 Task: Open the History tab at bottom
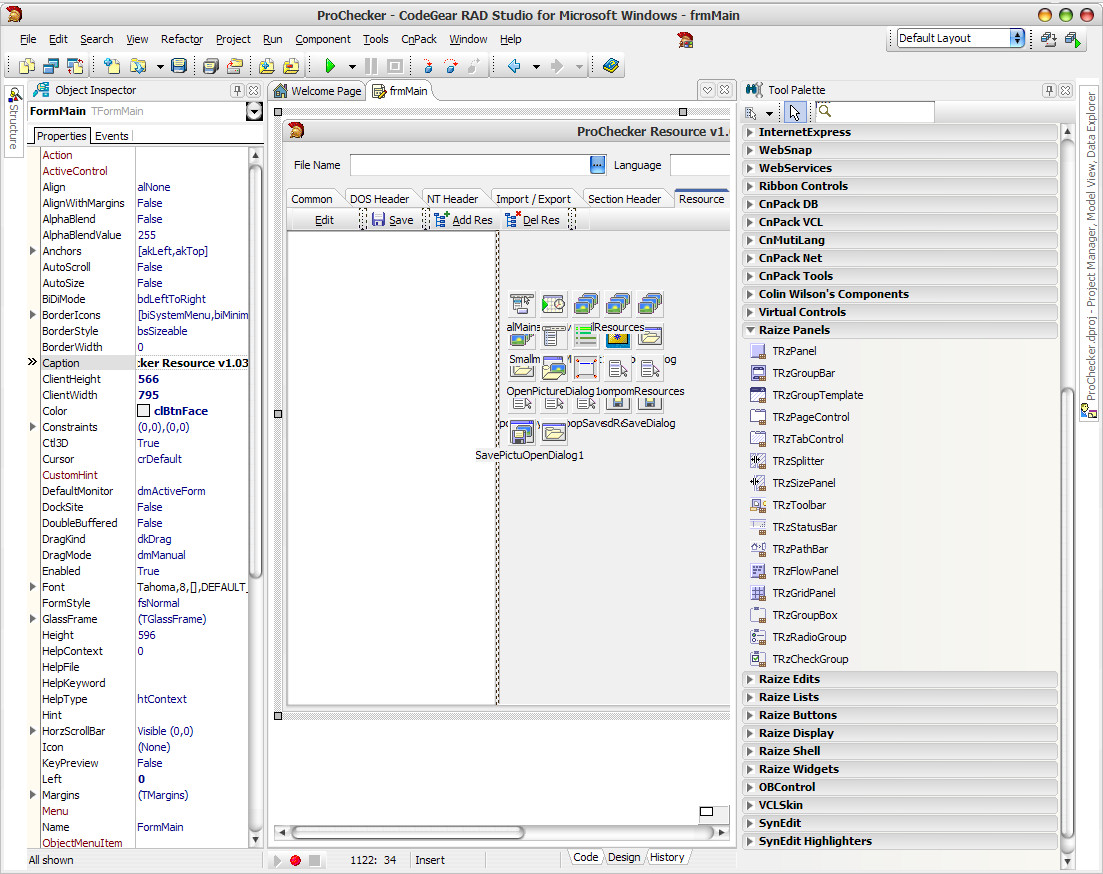click(x=667, y=857)
